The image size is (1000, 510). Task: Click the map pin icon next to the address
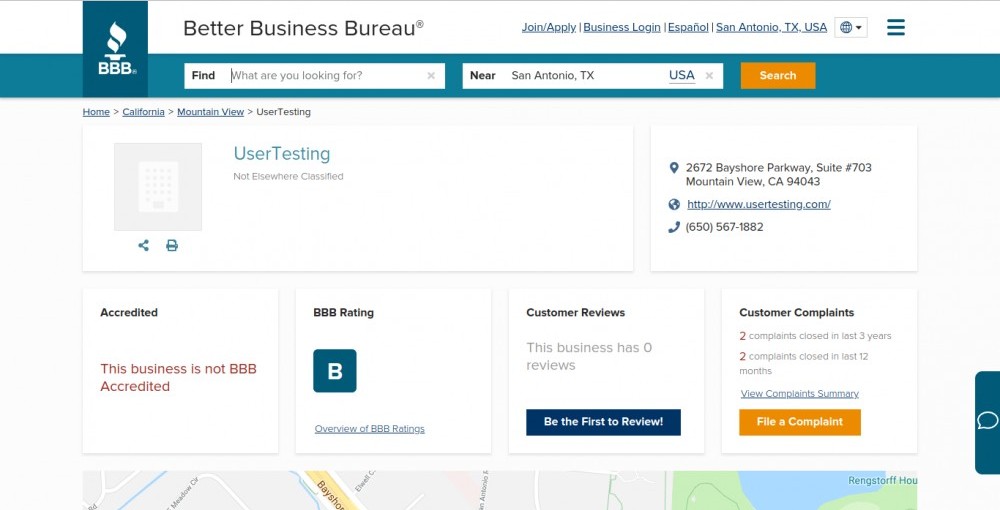click(673, 168)
